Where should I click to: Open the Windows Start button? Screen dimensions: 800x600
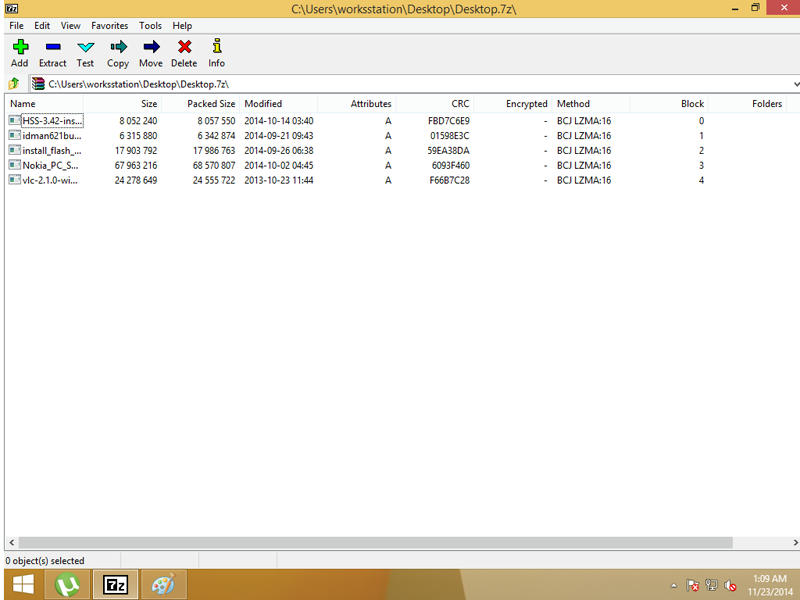click(22, 585)
